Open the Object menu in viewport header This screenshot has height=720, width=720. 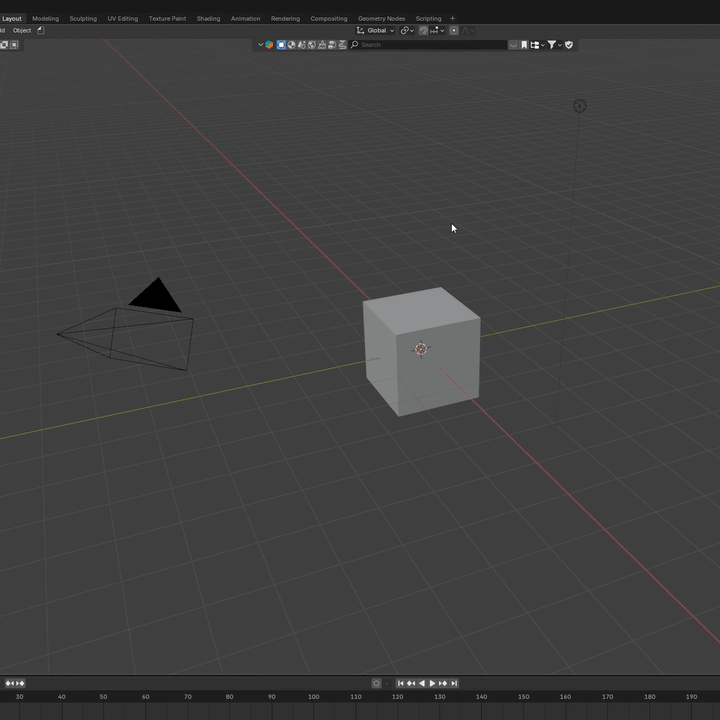click(x=22, y=30)
